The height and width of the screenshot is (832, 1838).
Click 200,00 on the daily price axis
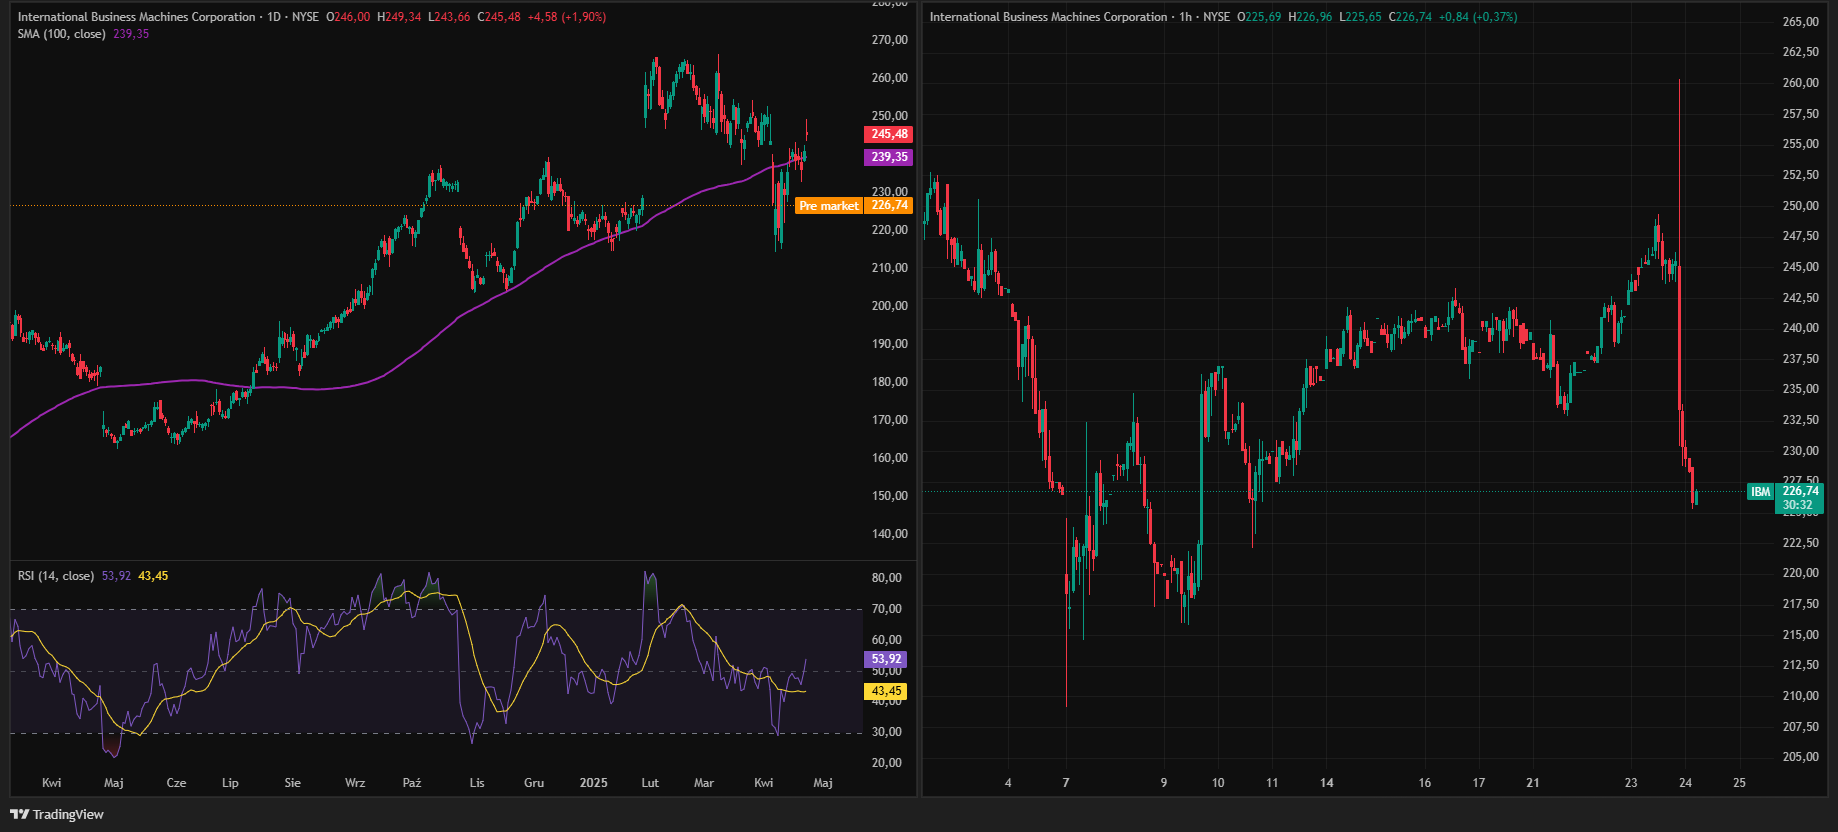890,306
